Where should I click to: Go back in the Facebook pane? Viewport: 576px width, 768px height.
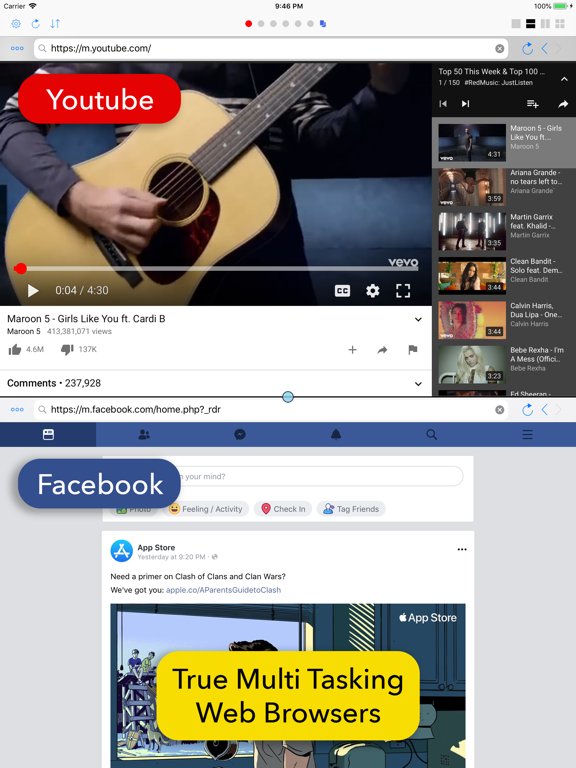click(x=545, y=409)
